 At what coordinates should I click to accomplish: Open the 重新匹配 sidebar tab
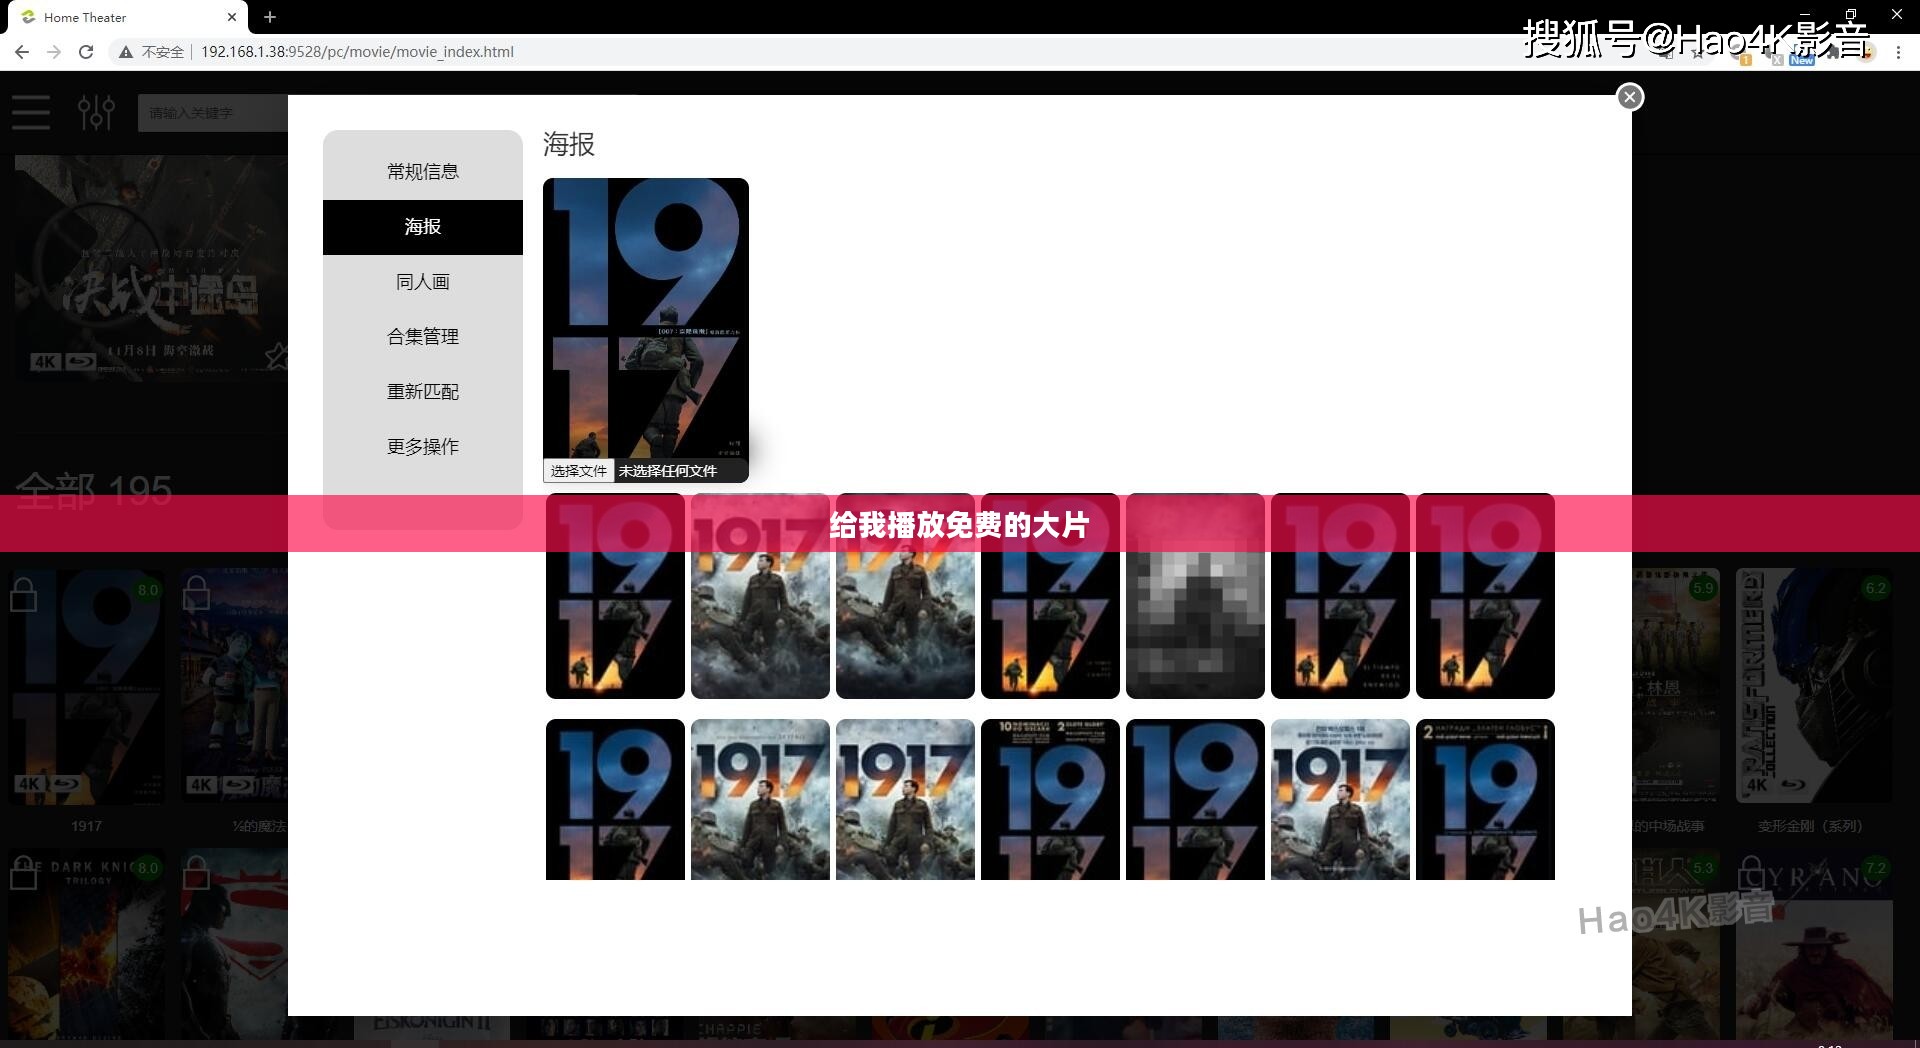pyautogui.click(x=423, y=392)
